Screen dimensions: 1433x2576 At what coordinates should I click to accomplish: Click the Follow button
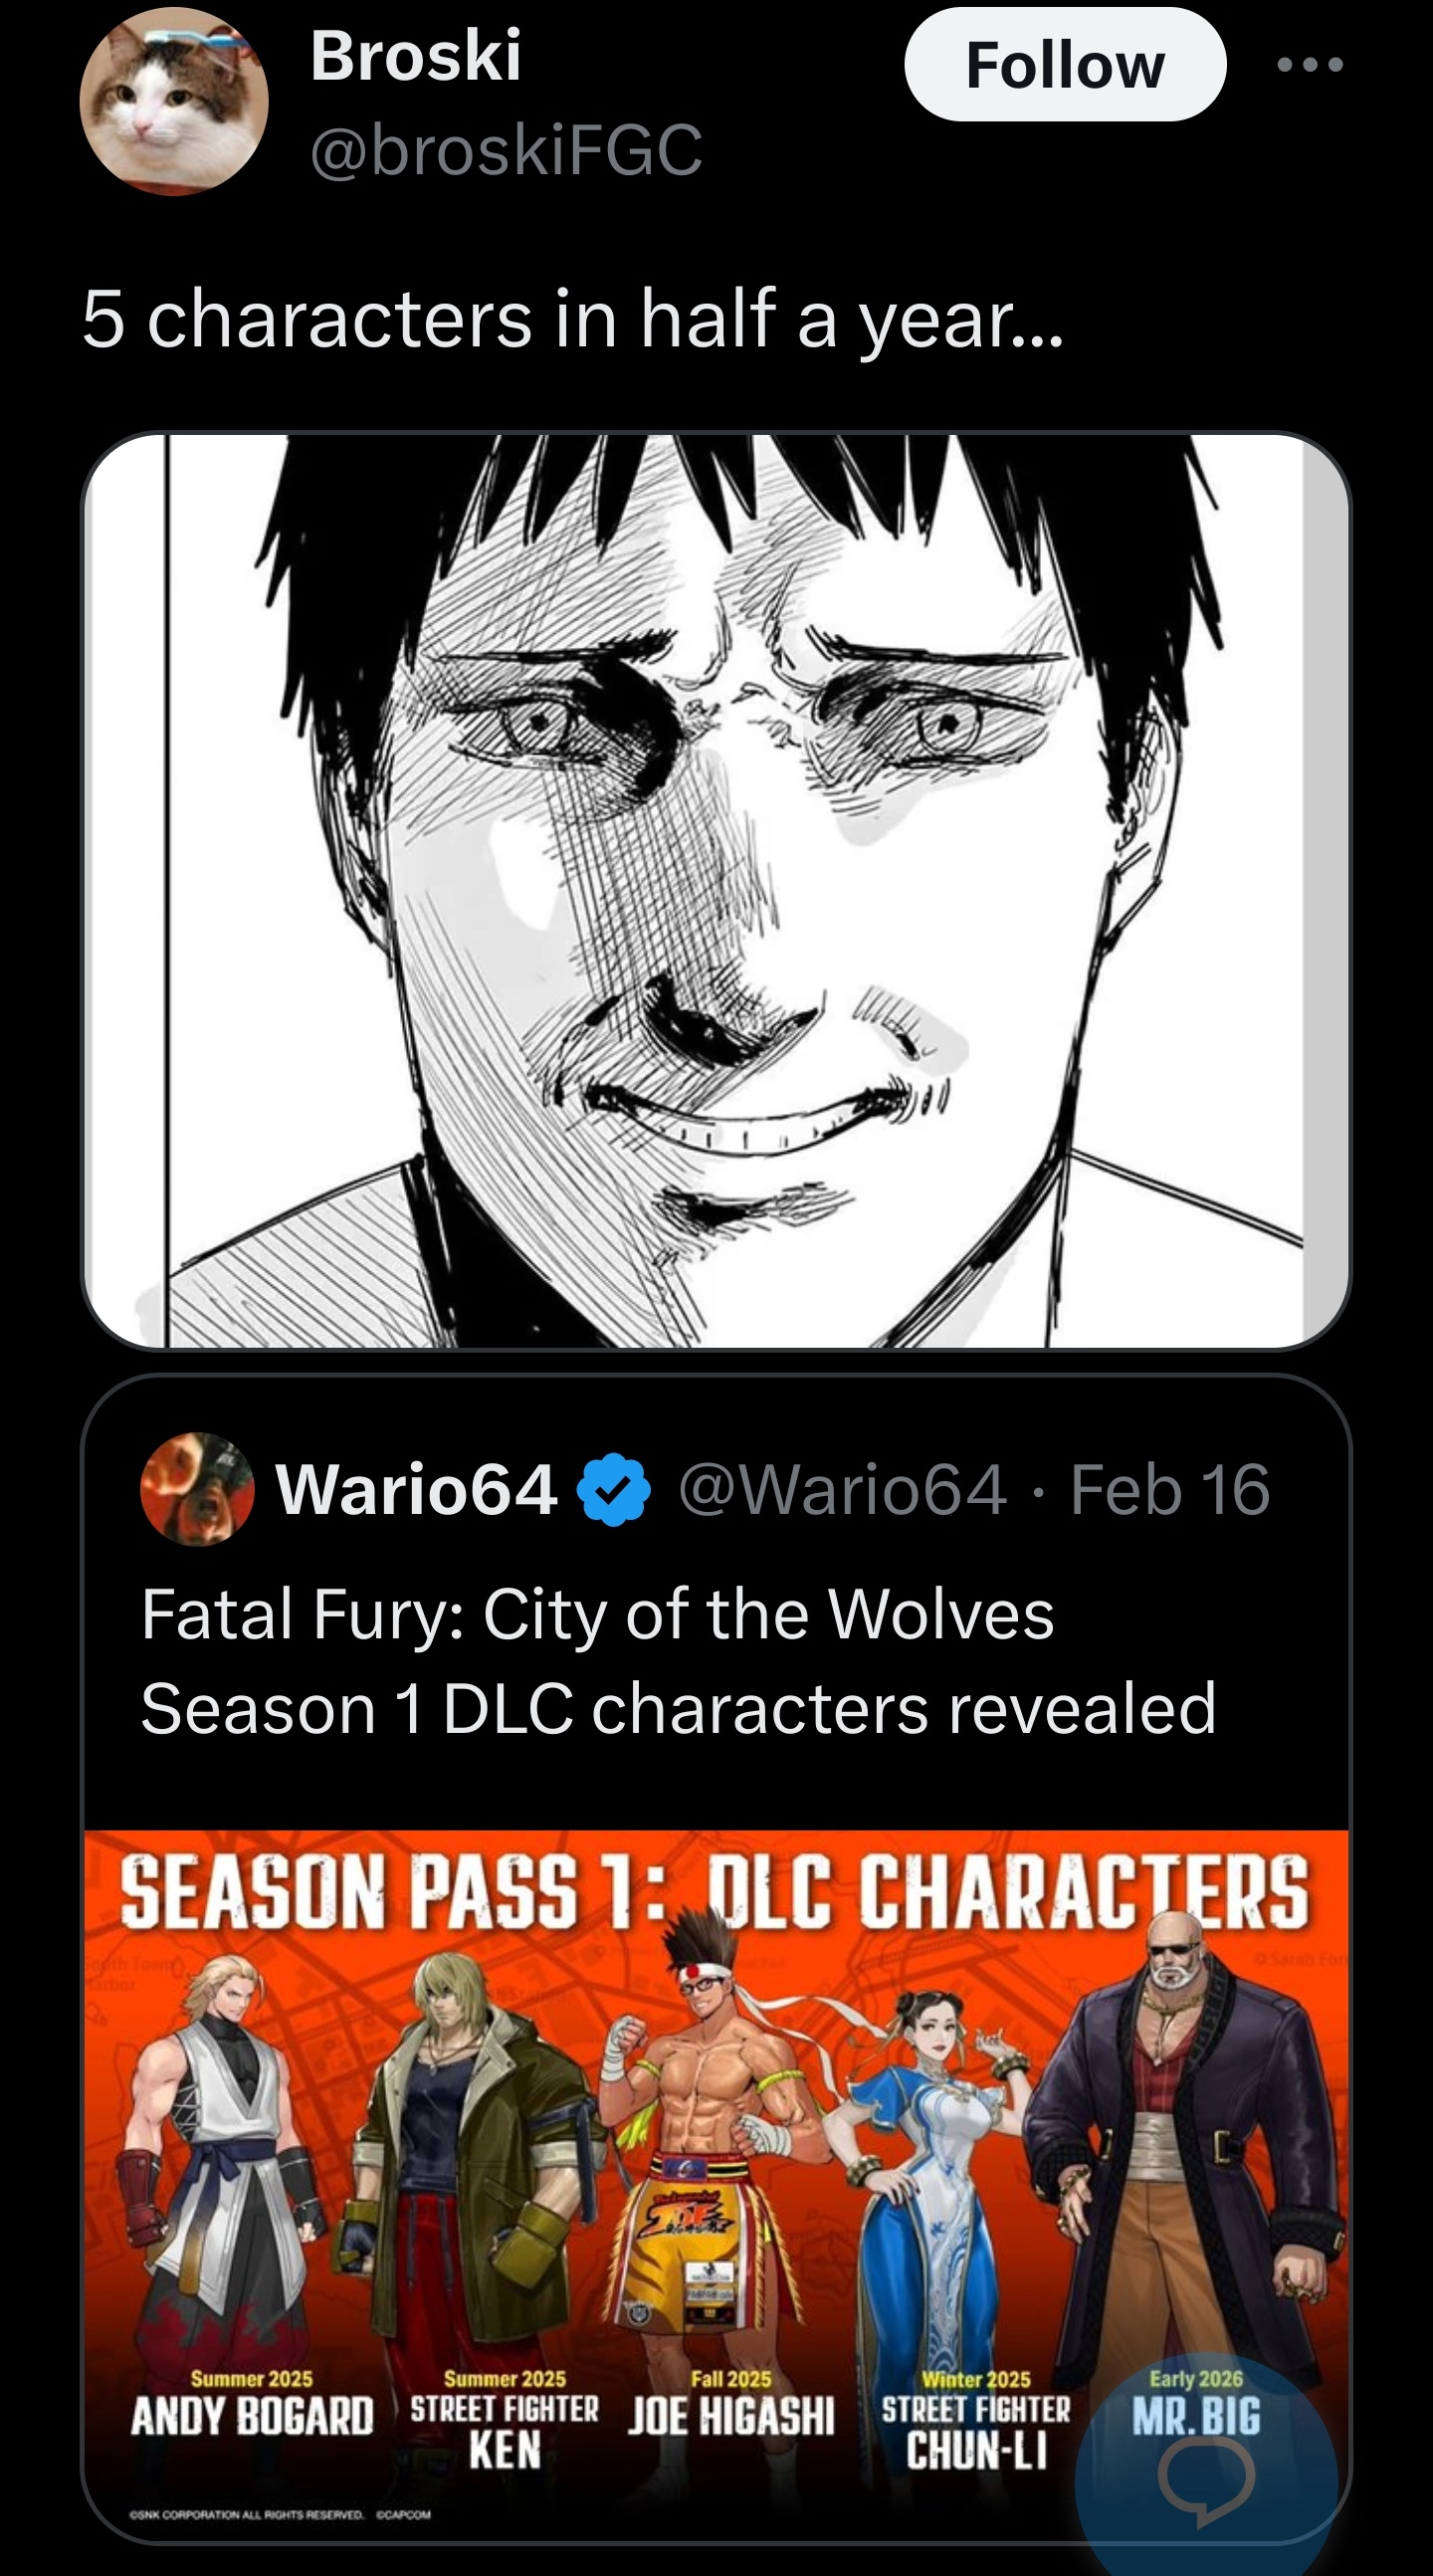[1065, 65]
